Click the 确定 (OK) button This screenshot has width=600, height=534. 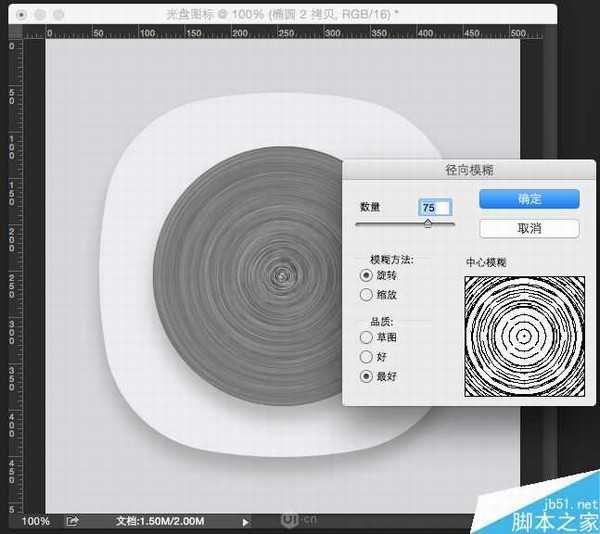[x=529, y=199]
